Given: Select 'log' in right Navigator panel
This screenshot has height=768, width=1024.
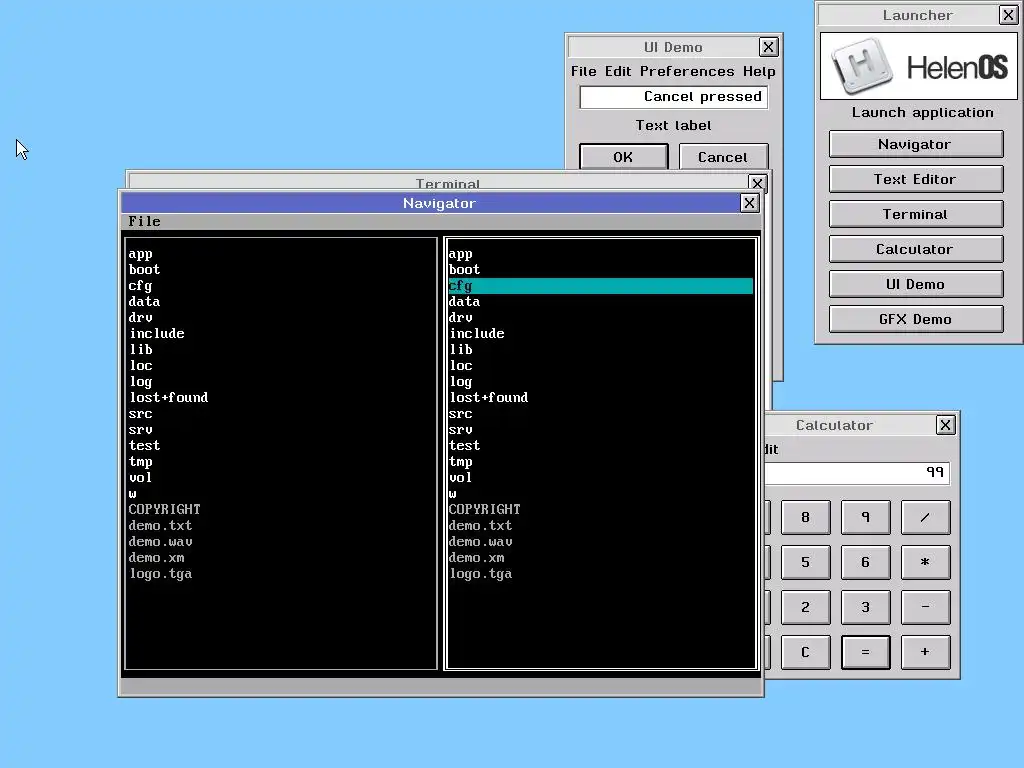Looking at the screenshot, I should (601, 382).
